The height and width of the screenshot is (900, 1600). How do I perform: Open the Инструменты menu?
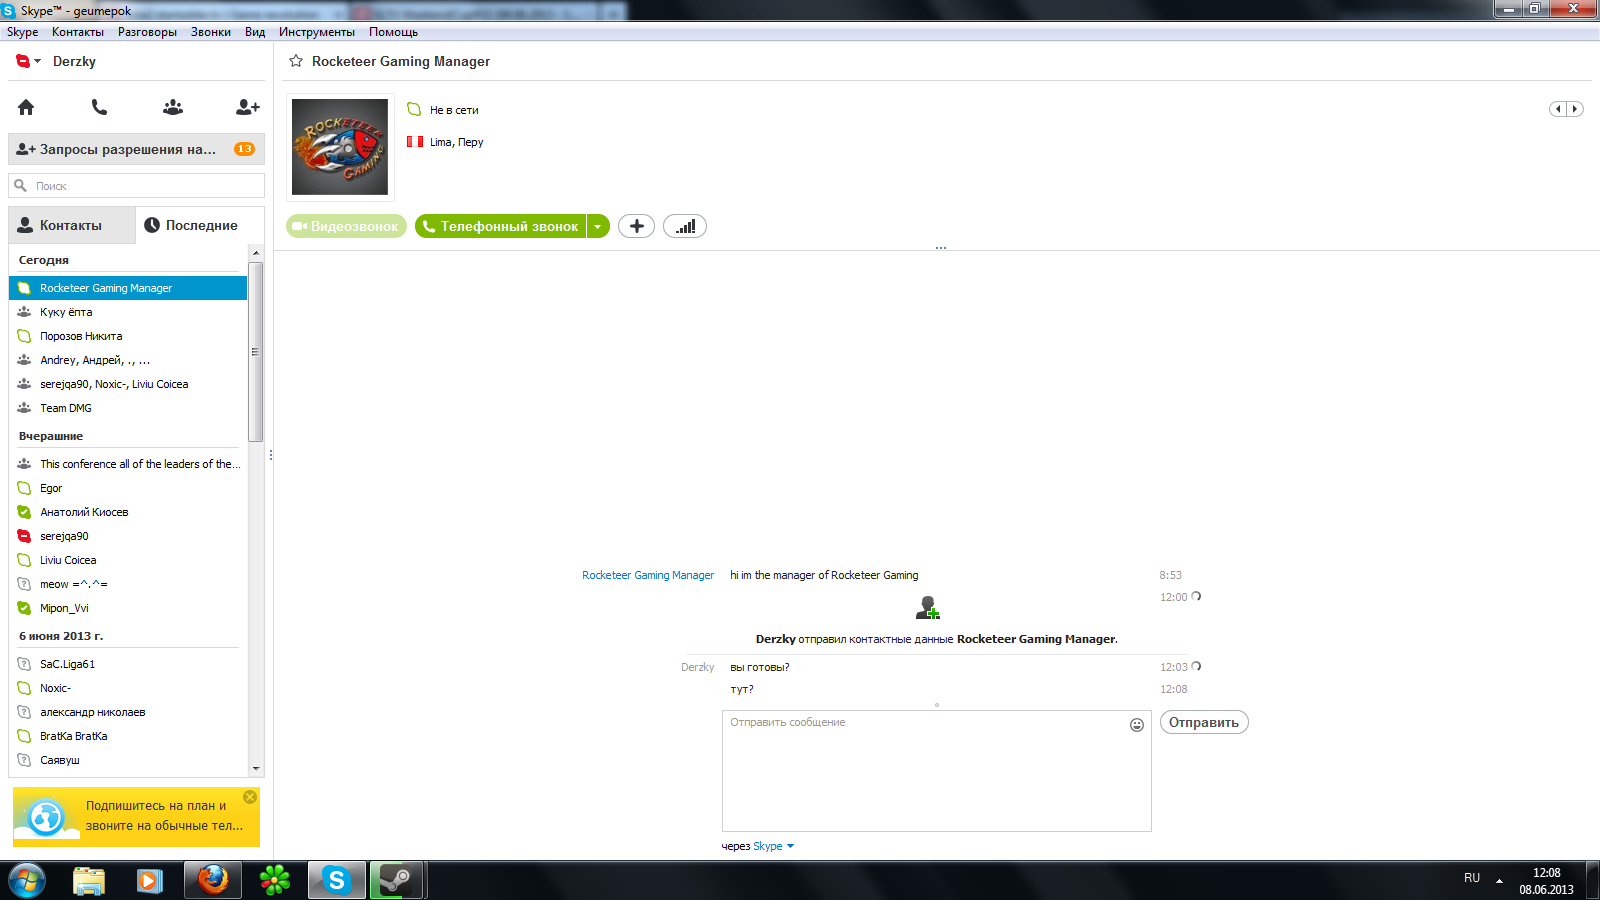(317, 32)
